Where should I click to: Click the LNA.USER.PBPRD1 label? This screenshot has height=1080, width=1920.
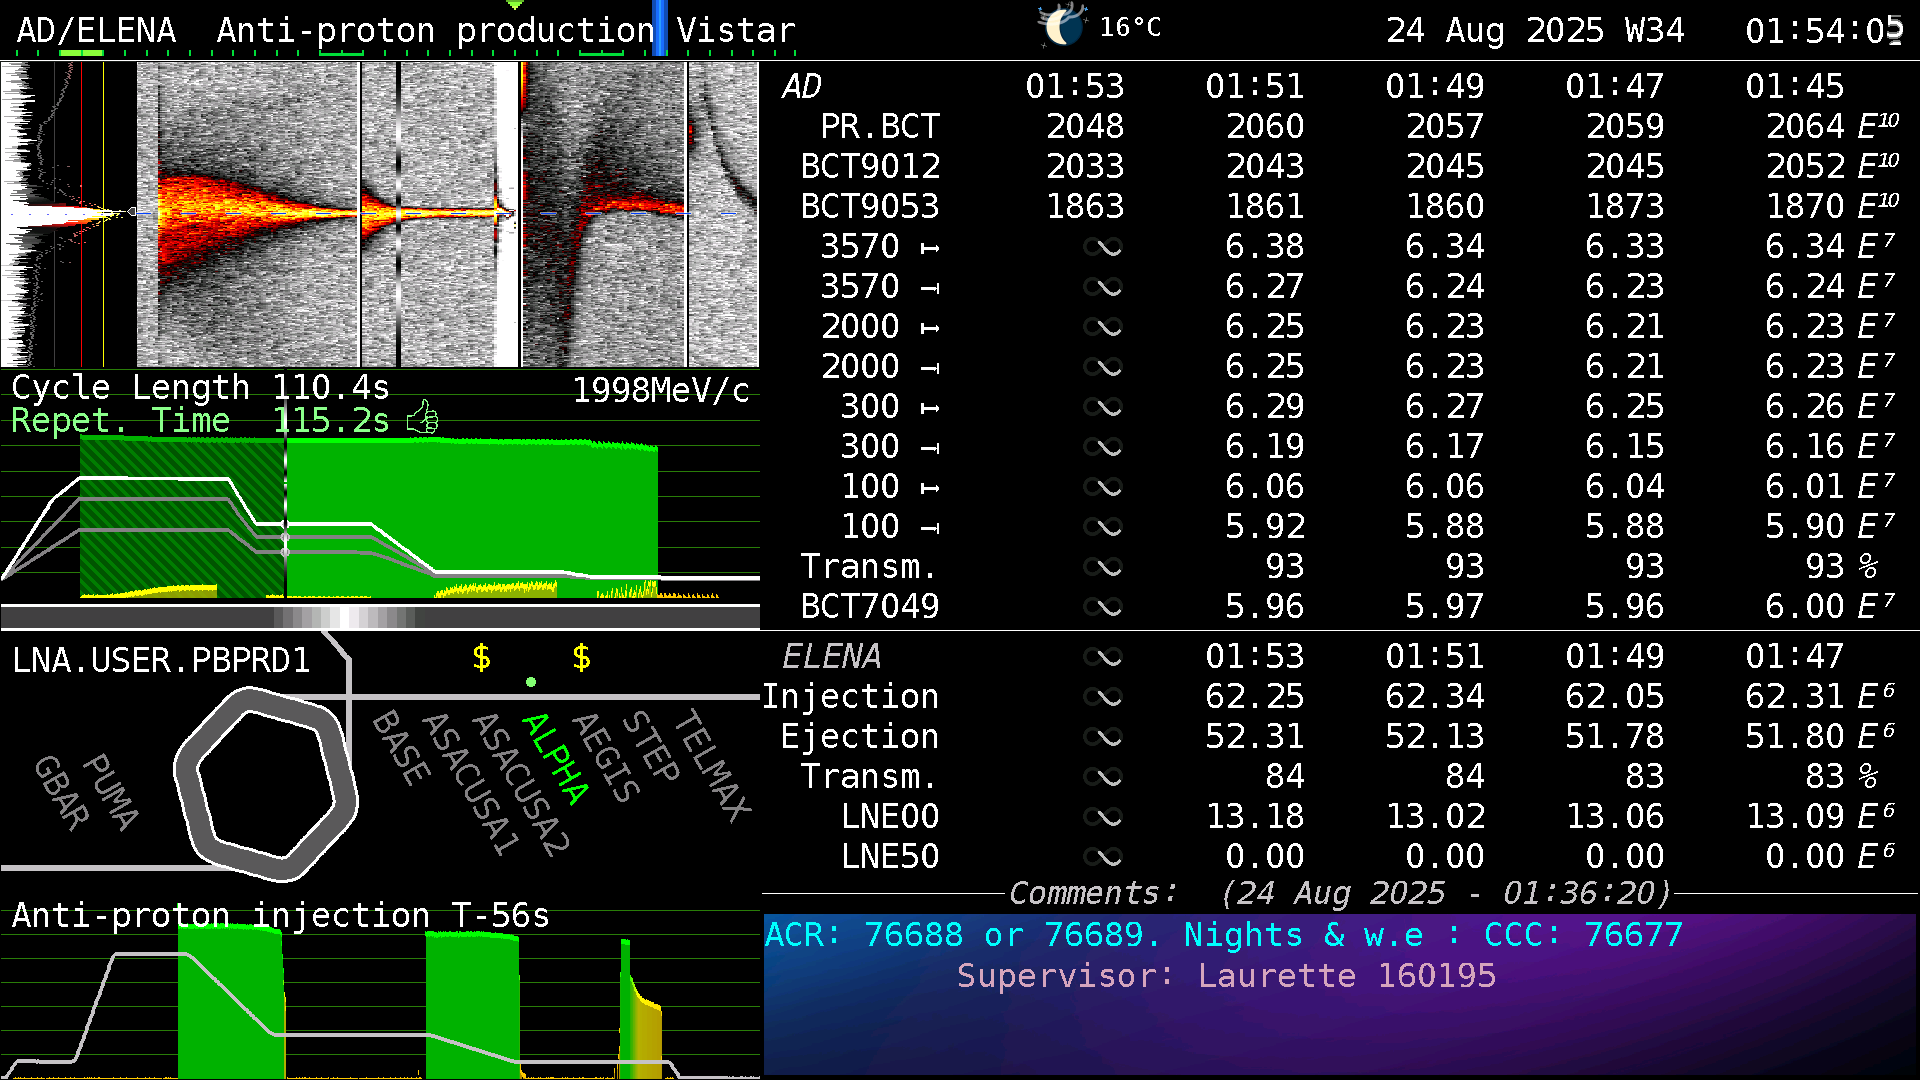click(x=161, y=660)
